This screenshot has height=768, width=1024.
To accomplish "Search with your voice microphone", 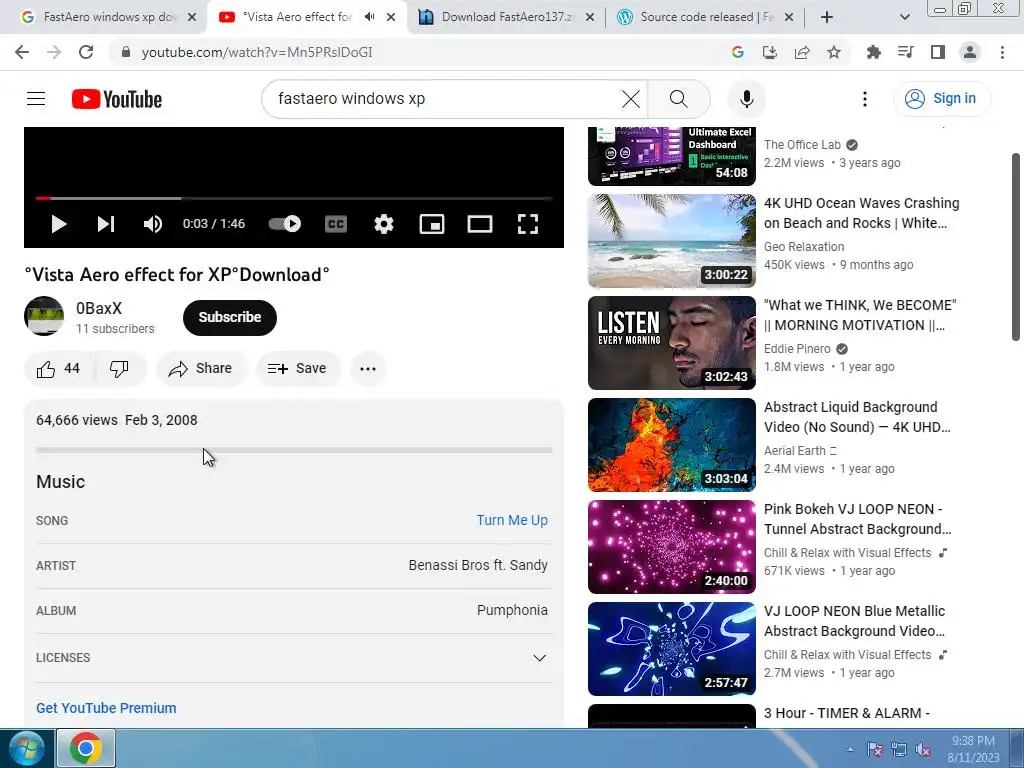I will pyautogui.click(x=746, y=99).
